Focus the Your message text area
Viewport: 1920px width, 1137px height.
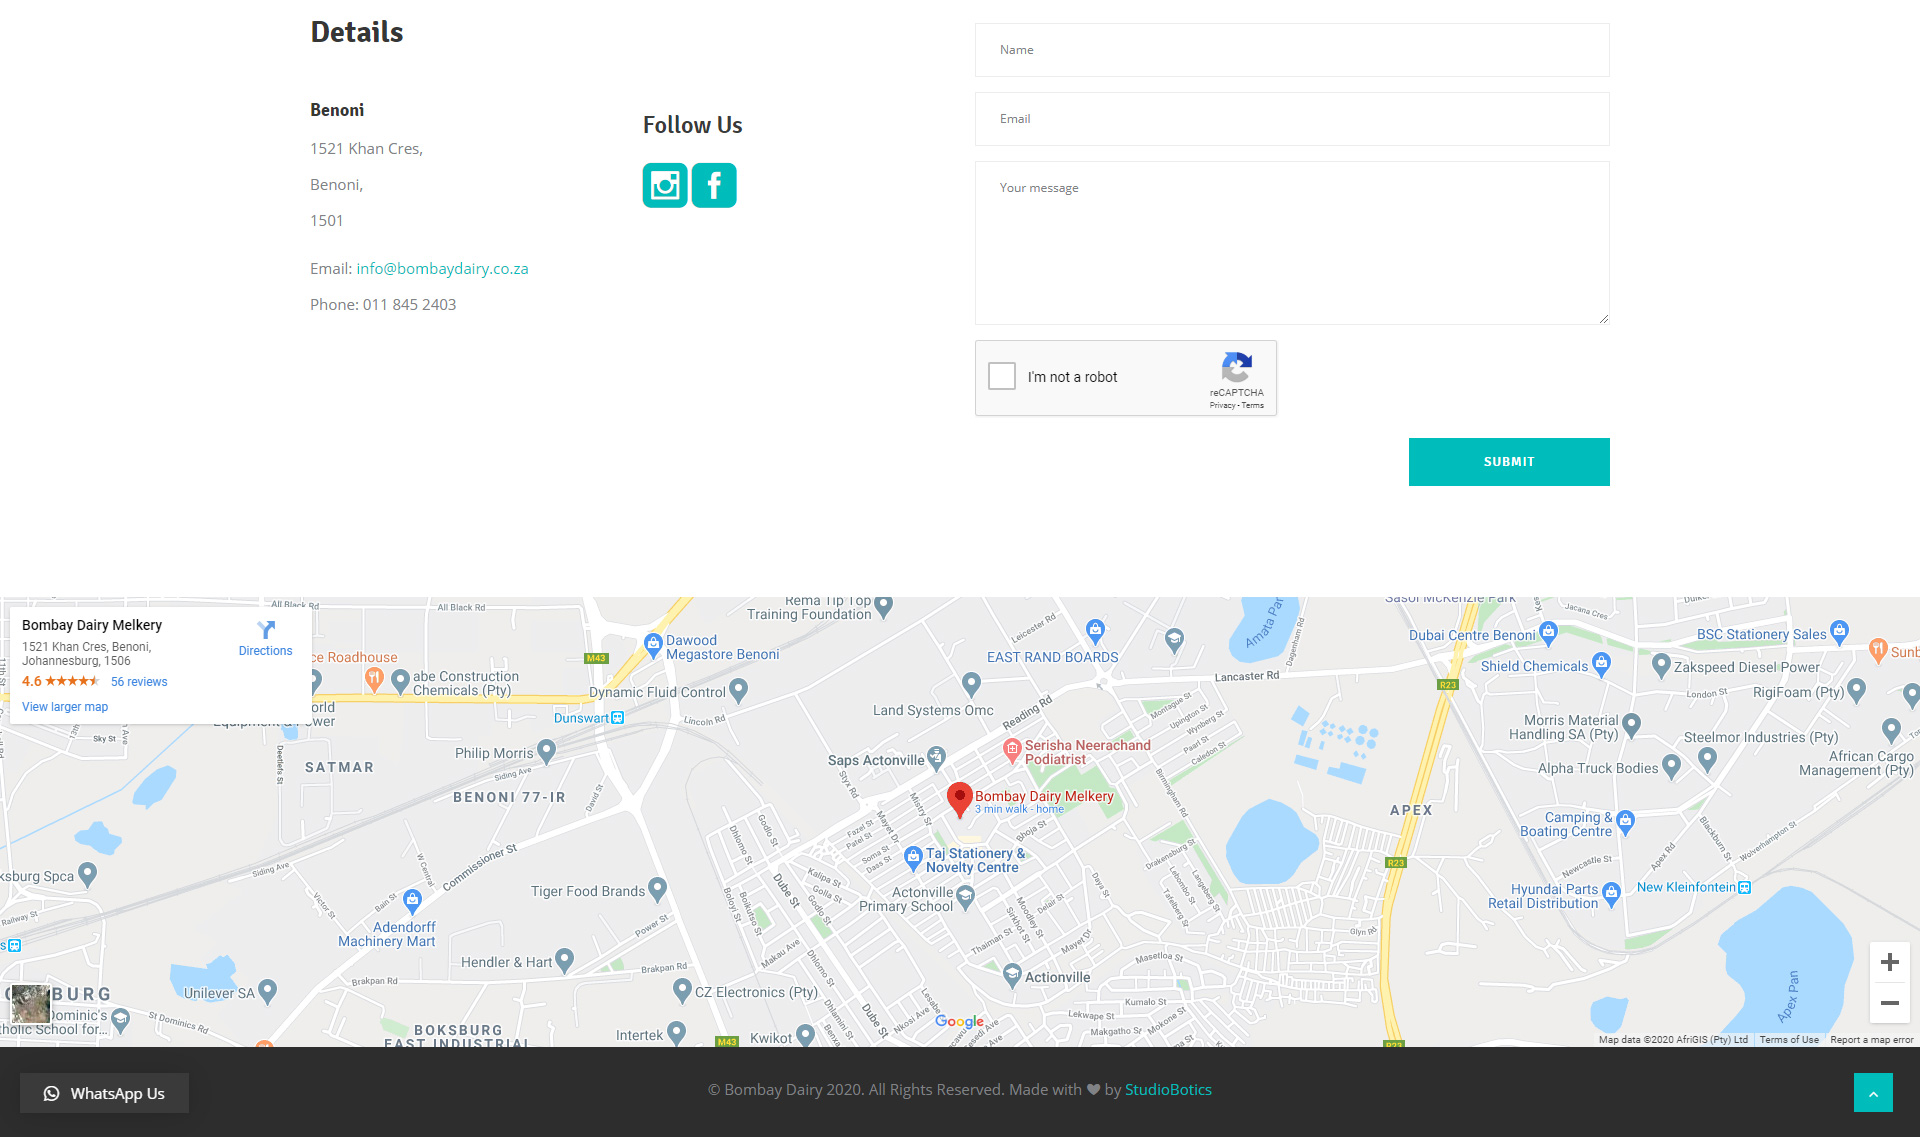(x=1292, y=243)
